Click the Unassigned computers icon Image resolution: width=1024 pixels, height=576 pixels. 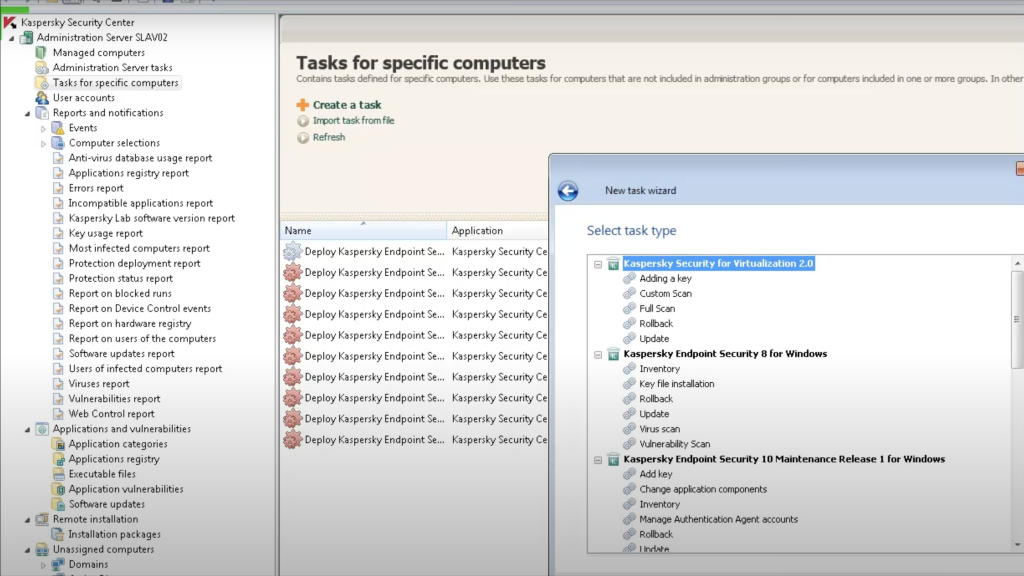point(42,549)
